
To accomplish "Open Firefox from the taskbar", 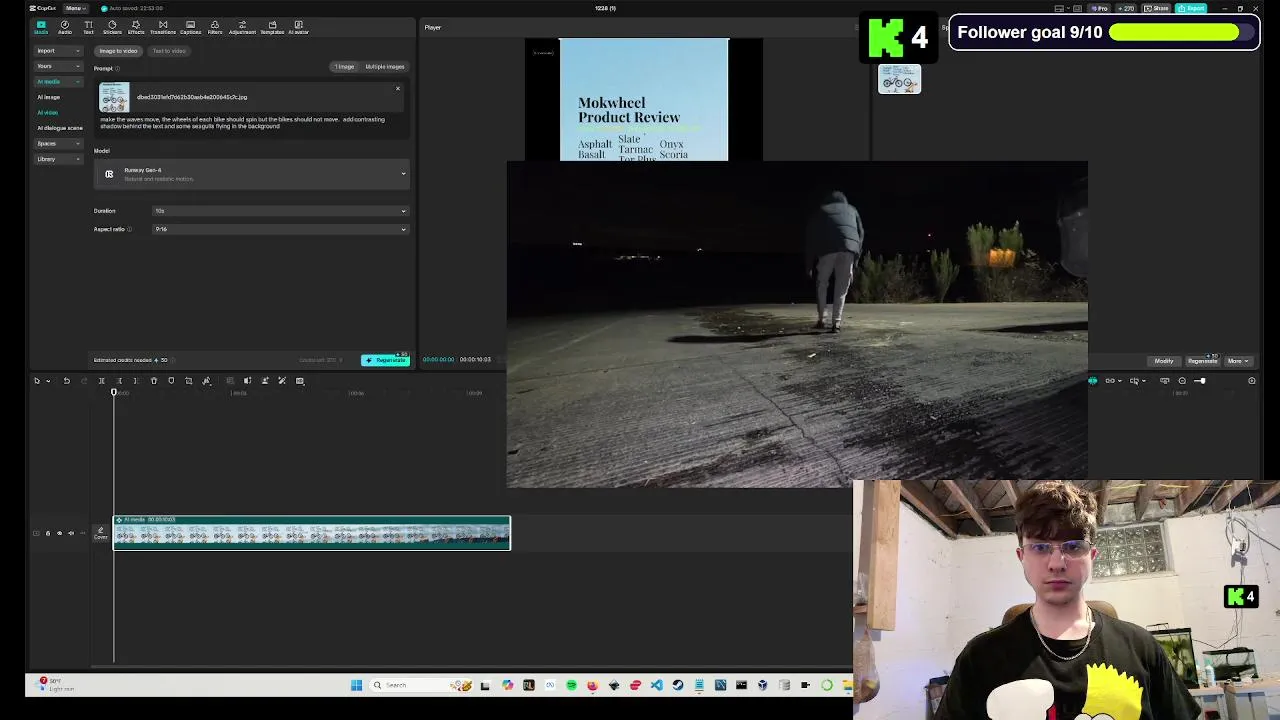I will 592,685.
